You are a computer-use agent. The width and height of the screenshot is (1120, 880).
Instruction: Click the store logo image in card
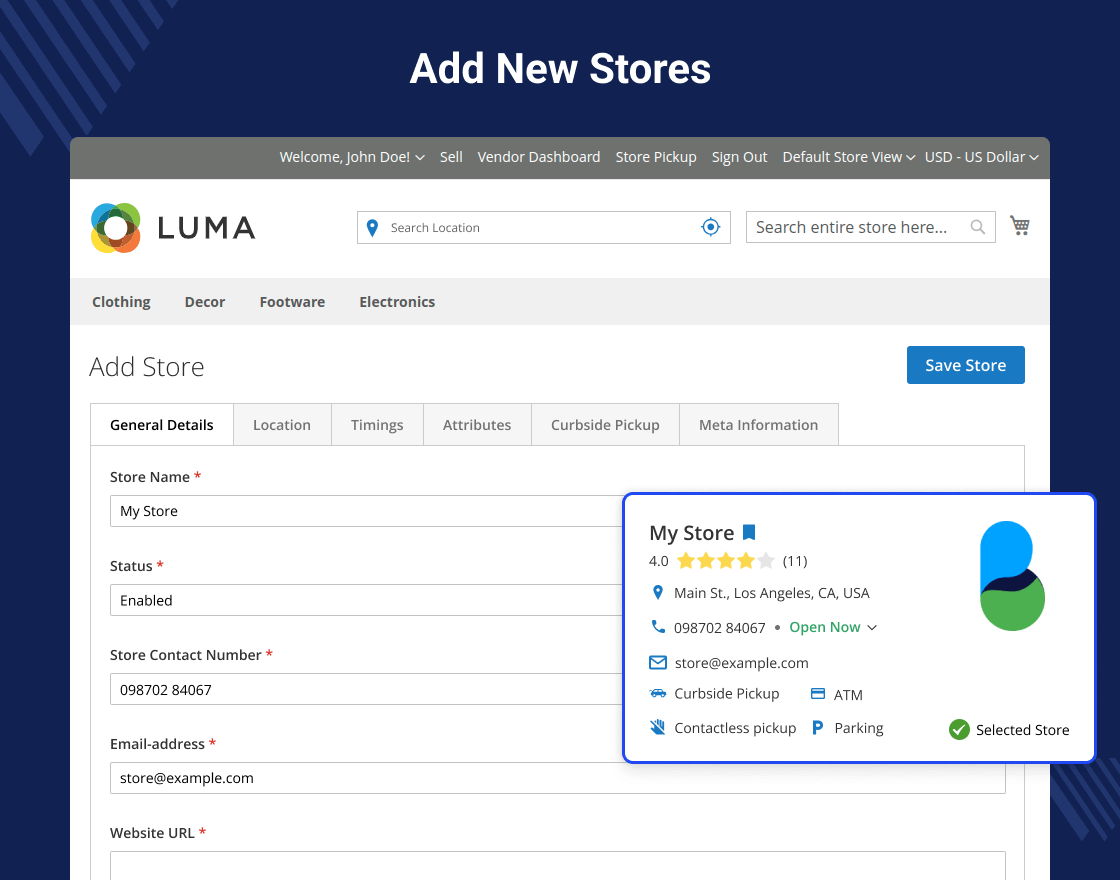[1012, 576]
